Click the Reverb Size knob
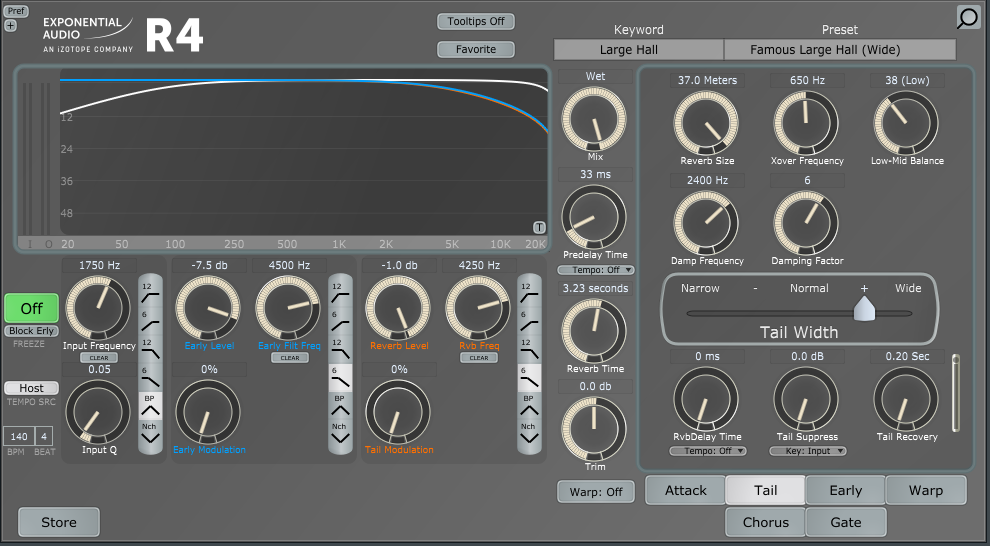The image size is (990, 546). point(706,123)
